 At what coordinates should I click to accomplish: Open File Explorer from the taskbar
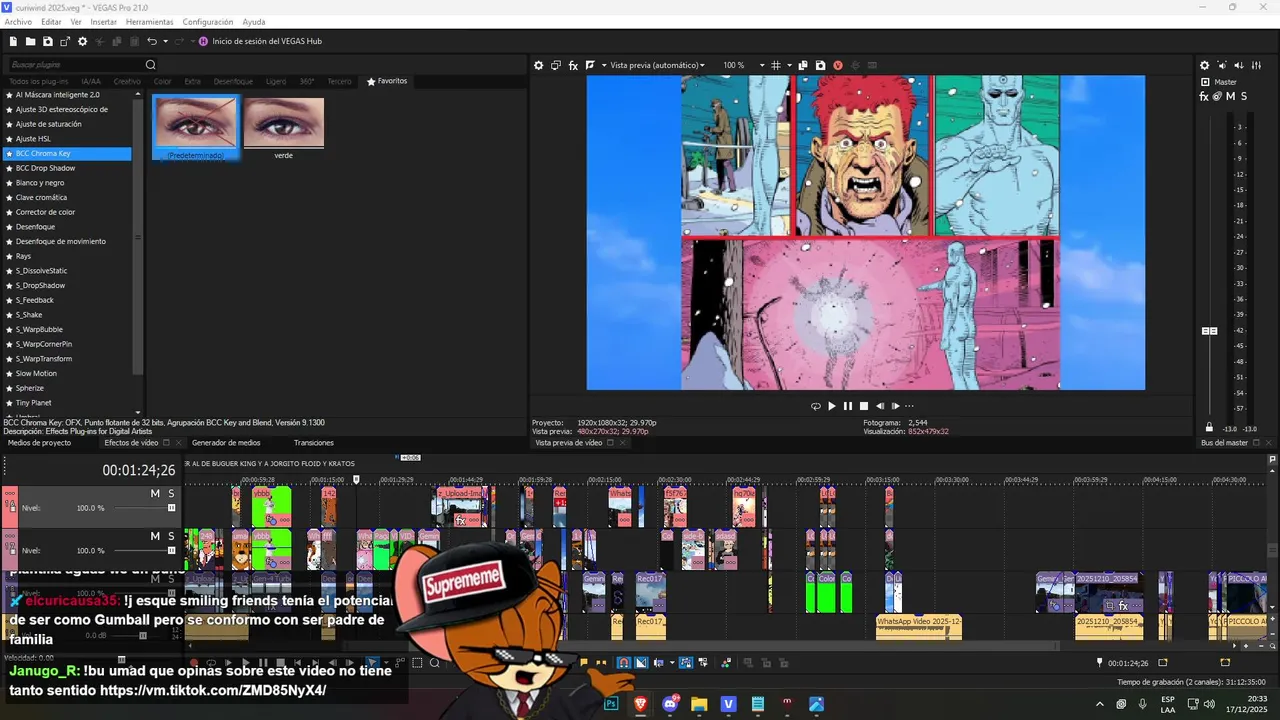(x=699, y=704)
